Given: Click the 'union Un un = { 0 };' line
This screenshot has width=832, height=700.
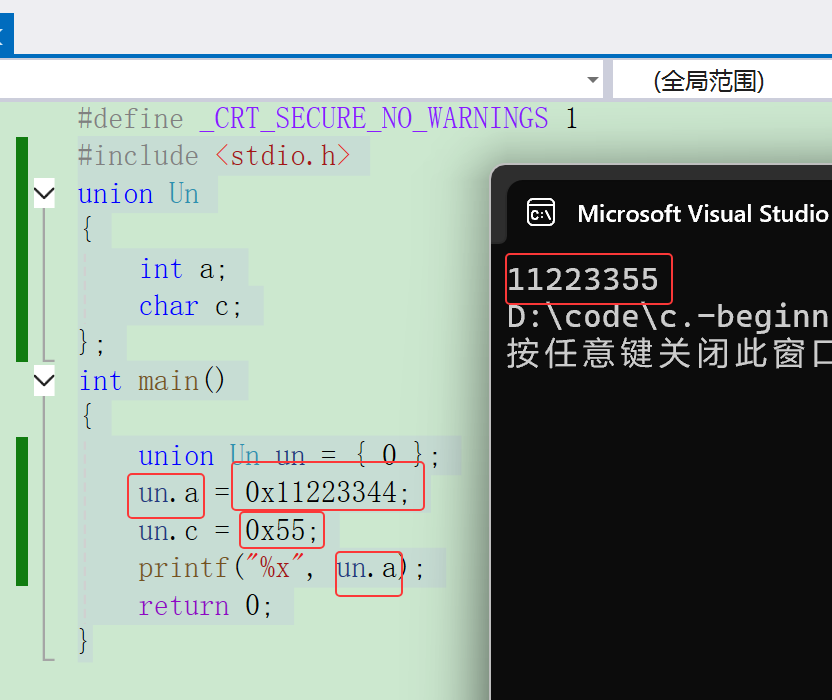Looking at the screenshot, I should 289,455.
